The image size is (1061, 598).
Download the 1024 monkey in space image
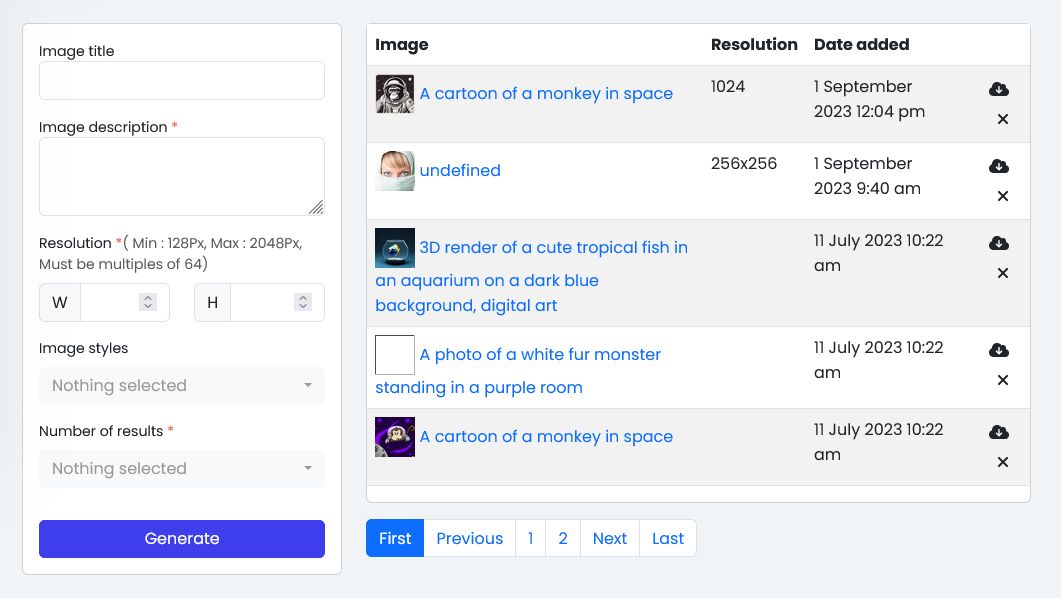pos(998,89)
